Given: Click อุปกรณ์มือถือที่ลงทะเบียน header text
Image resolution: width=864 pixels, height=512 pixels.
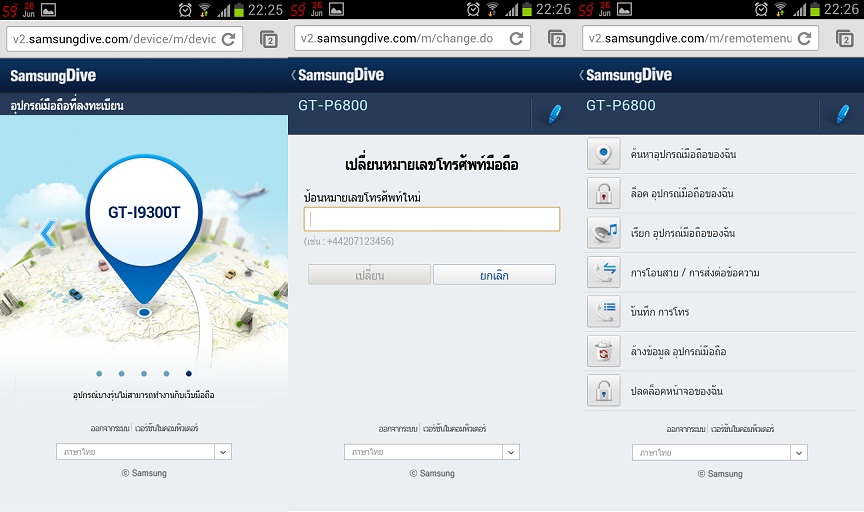Looking at the screenshot, I should click(x=67, y=105).
